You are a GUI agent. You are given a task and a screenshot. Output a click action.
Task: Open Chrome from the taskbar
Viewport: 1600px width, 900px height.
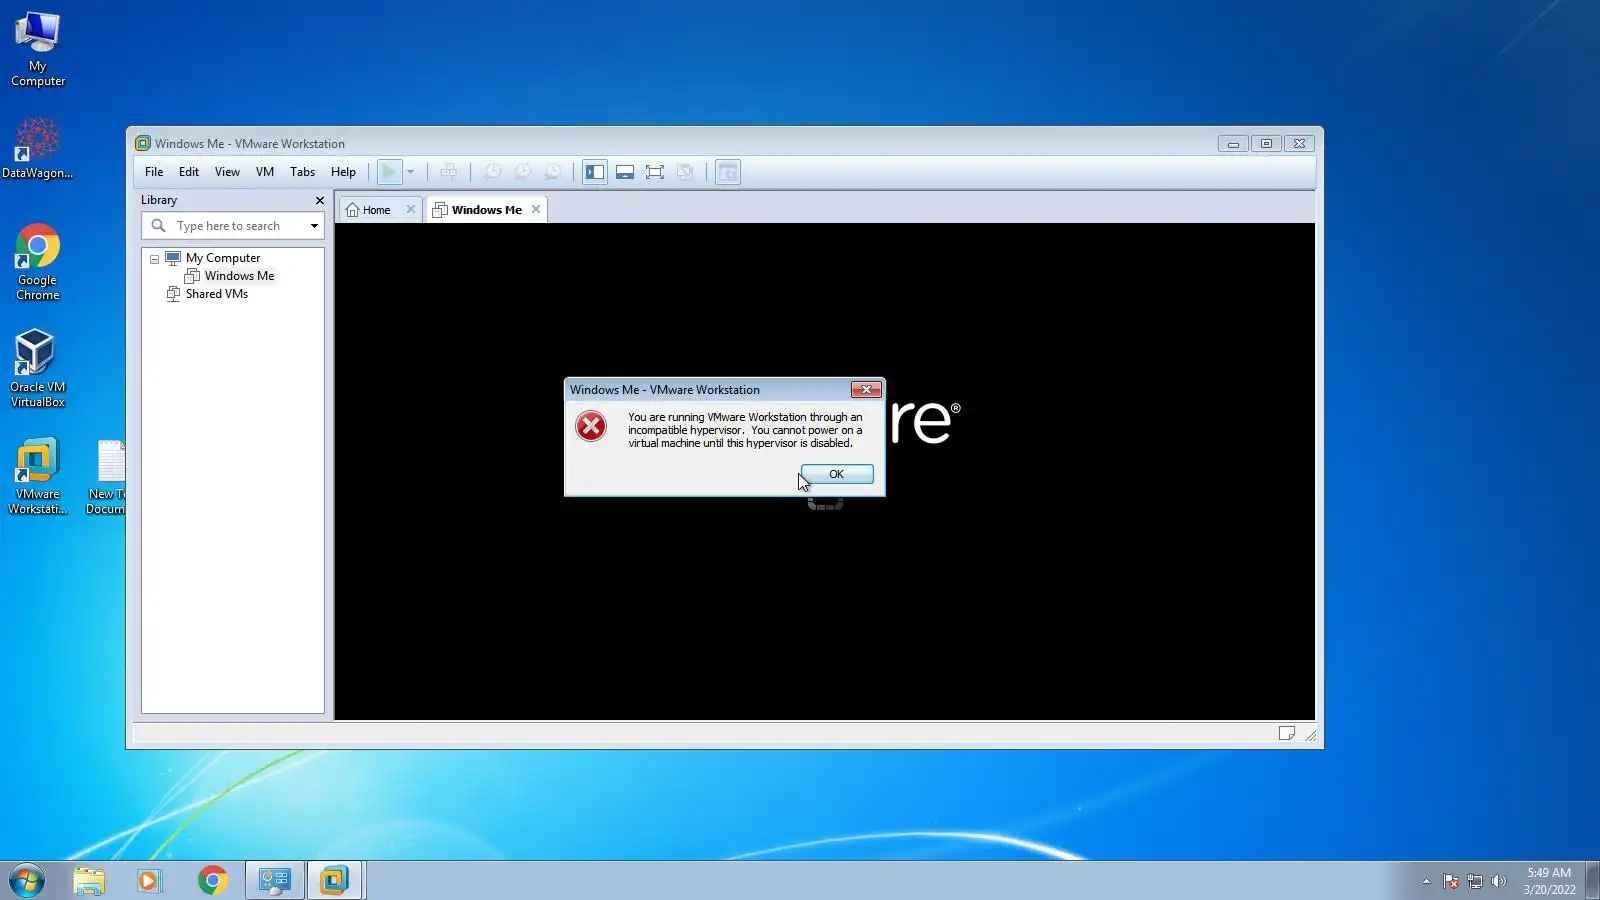tap(212, 881)
